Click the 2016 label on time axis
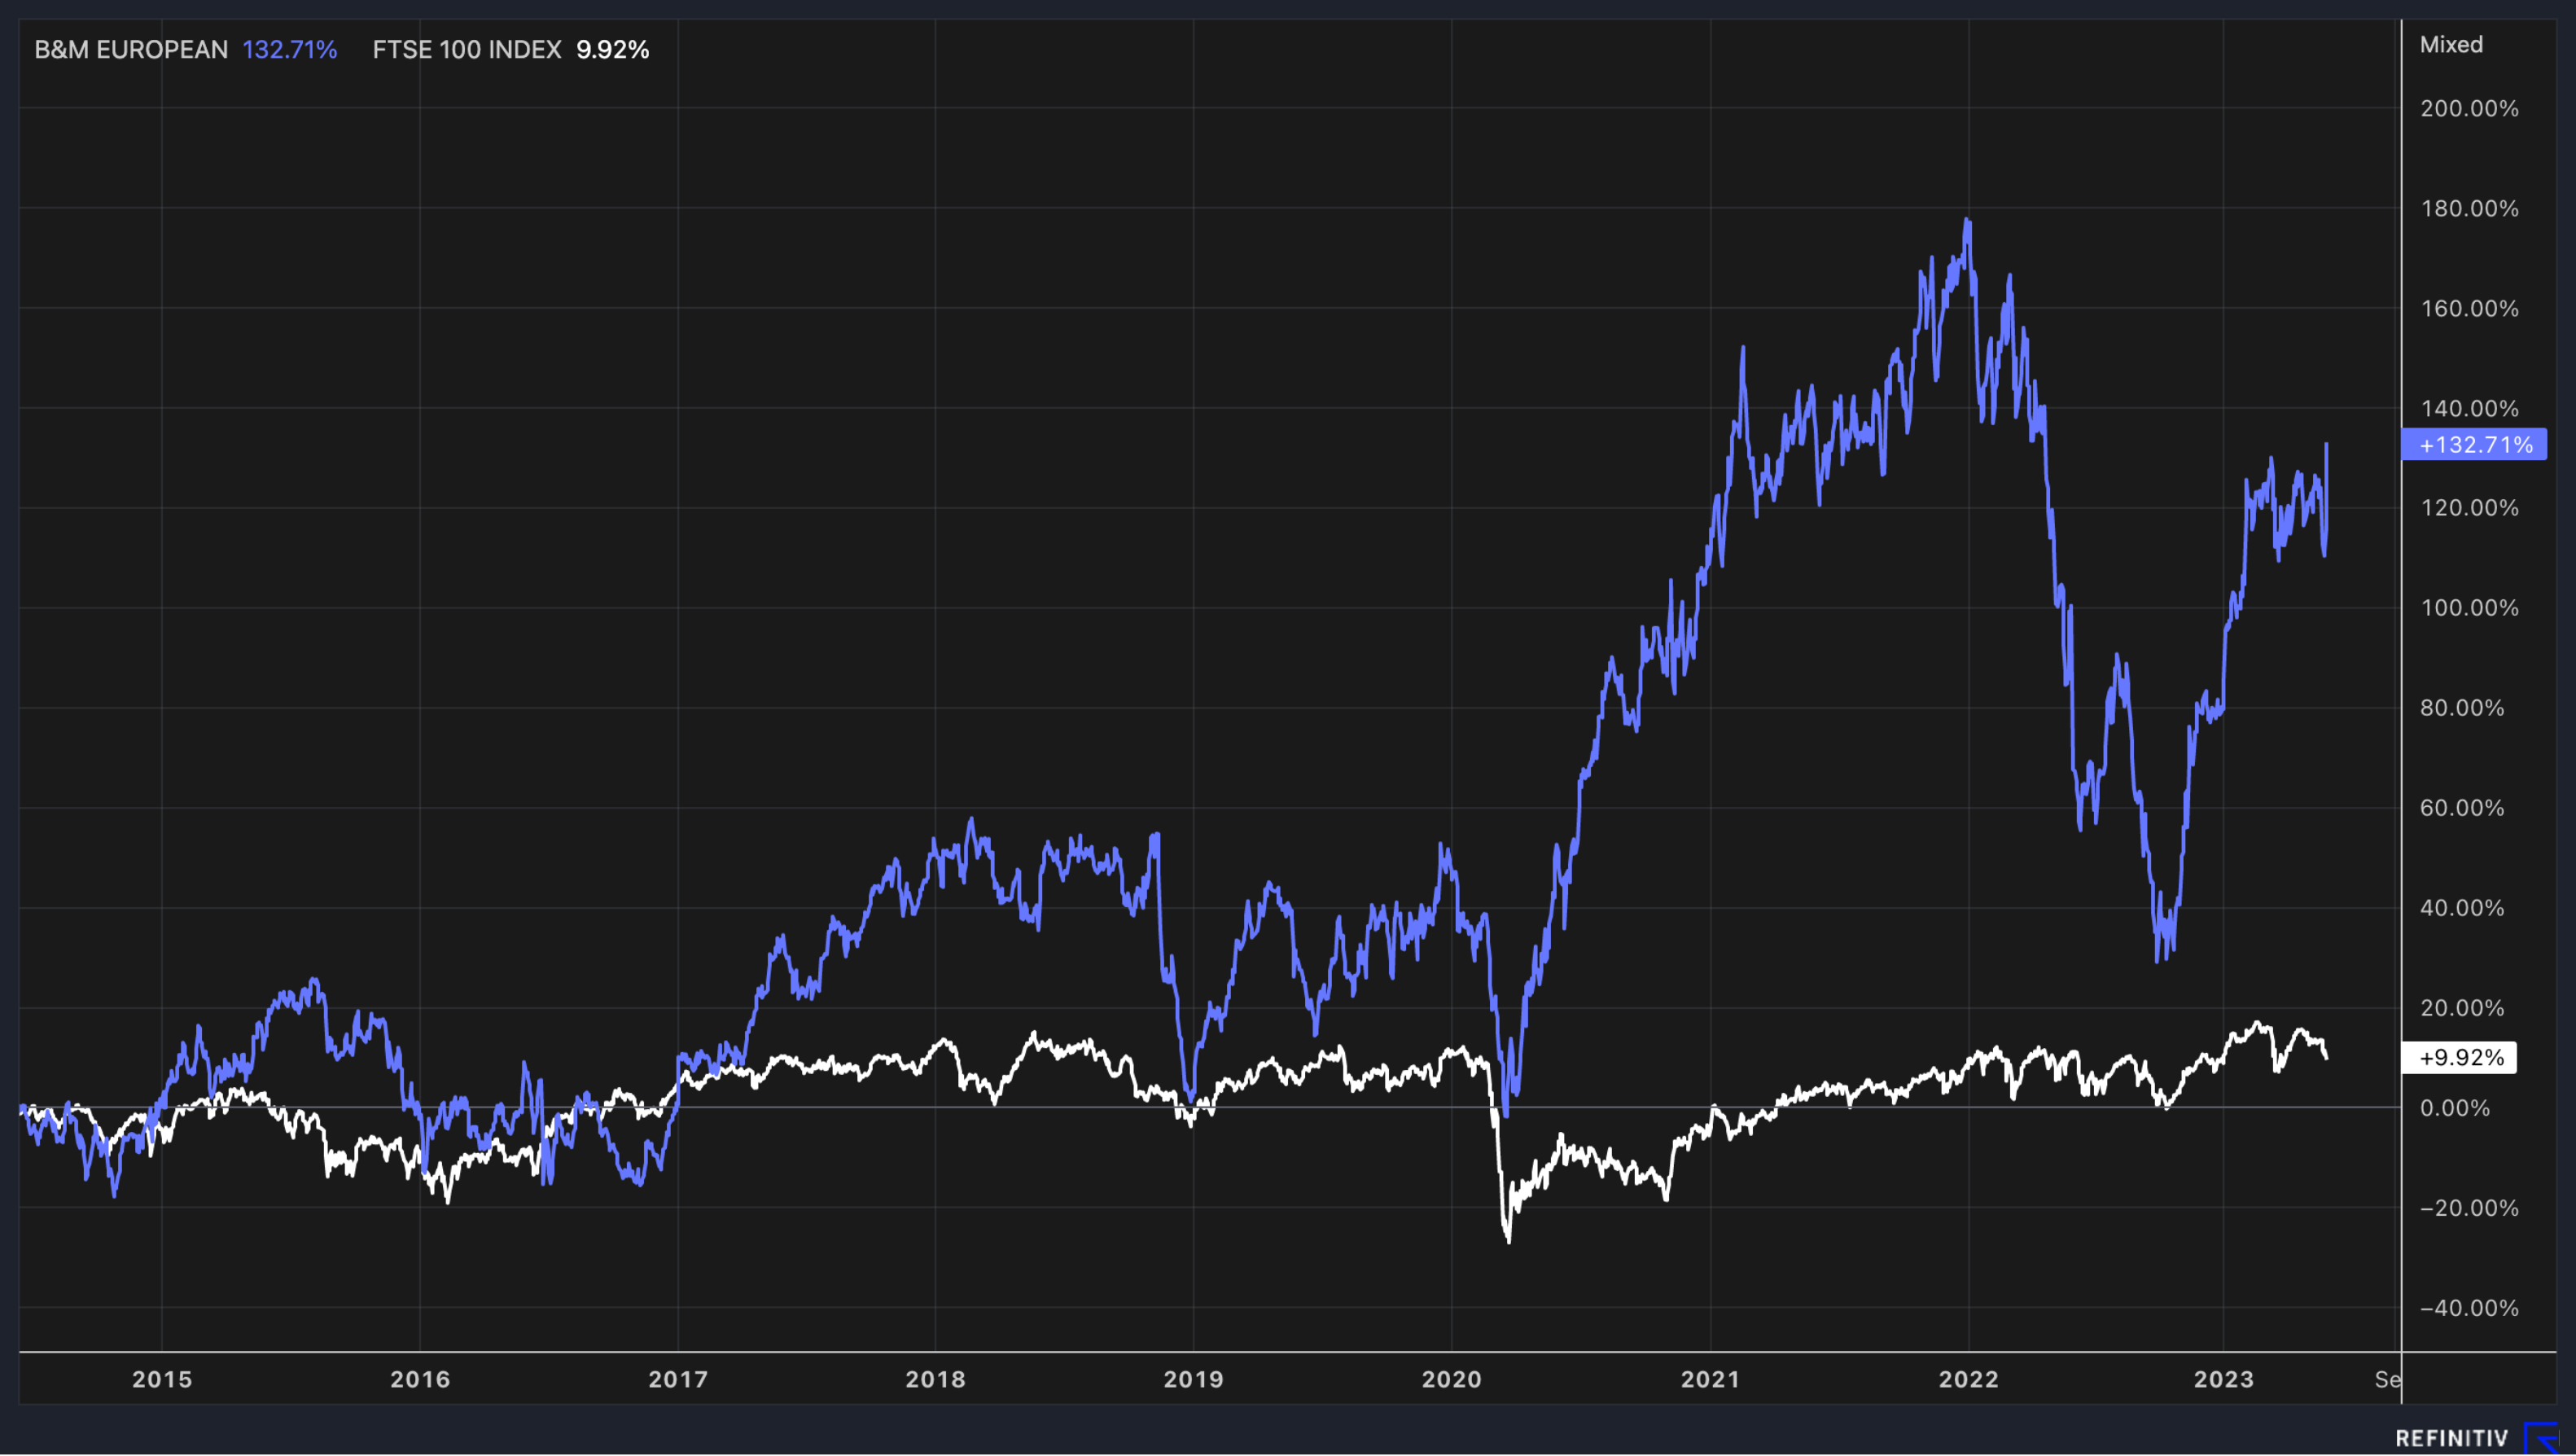Screen dimensions: 2576x1456 coord(420,1379)
